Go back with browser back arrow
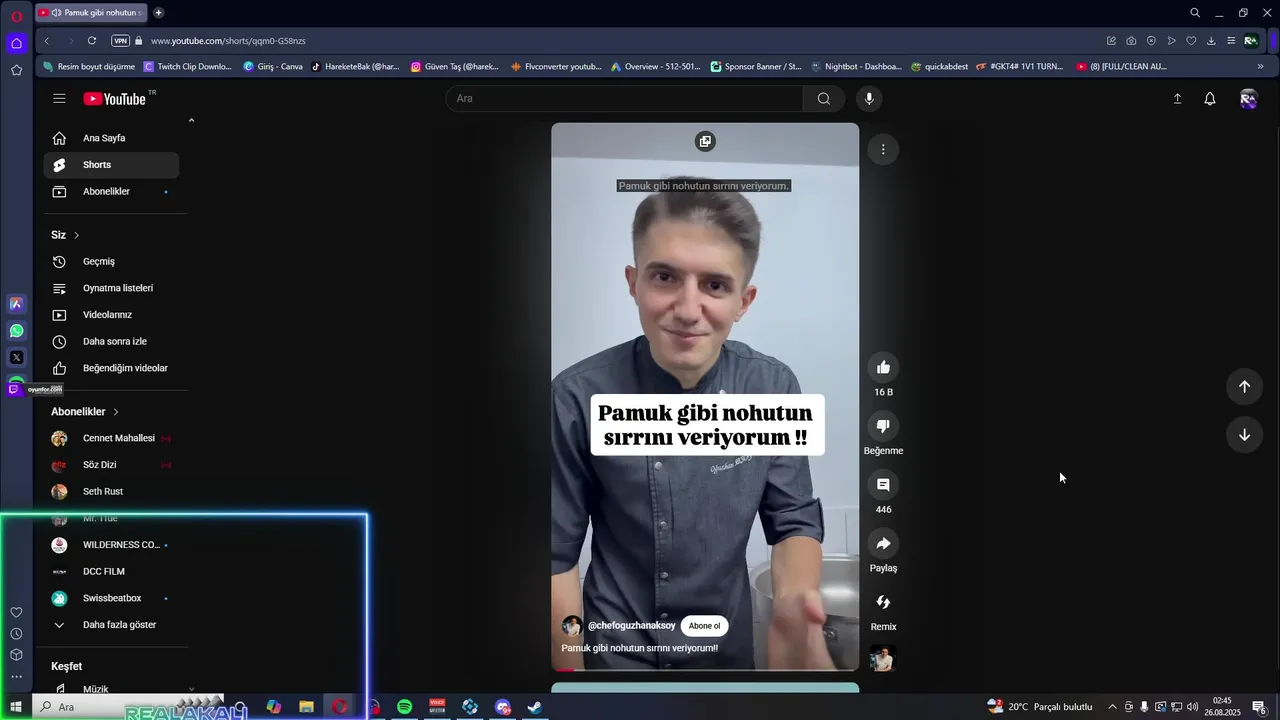Screen dimensions: 1280x720 click(x=47, y=41)
